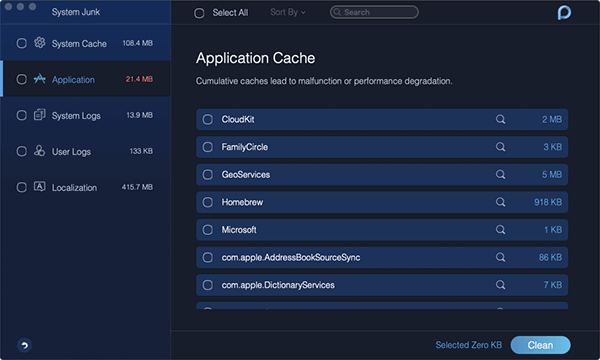Reveal CloudKit with its magnifier icon
Viewport: 600px width, 360px height.
point(500,119)
